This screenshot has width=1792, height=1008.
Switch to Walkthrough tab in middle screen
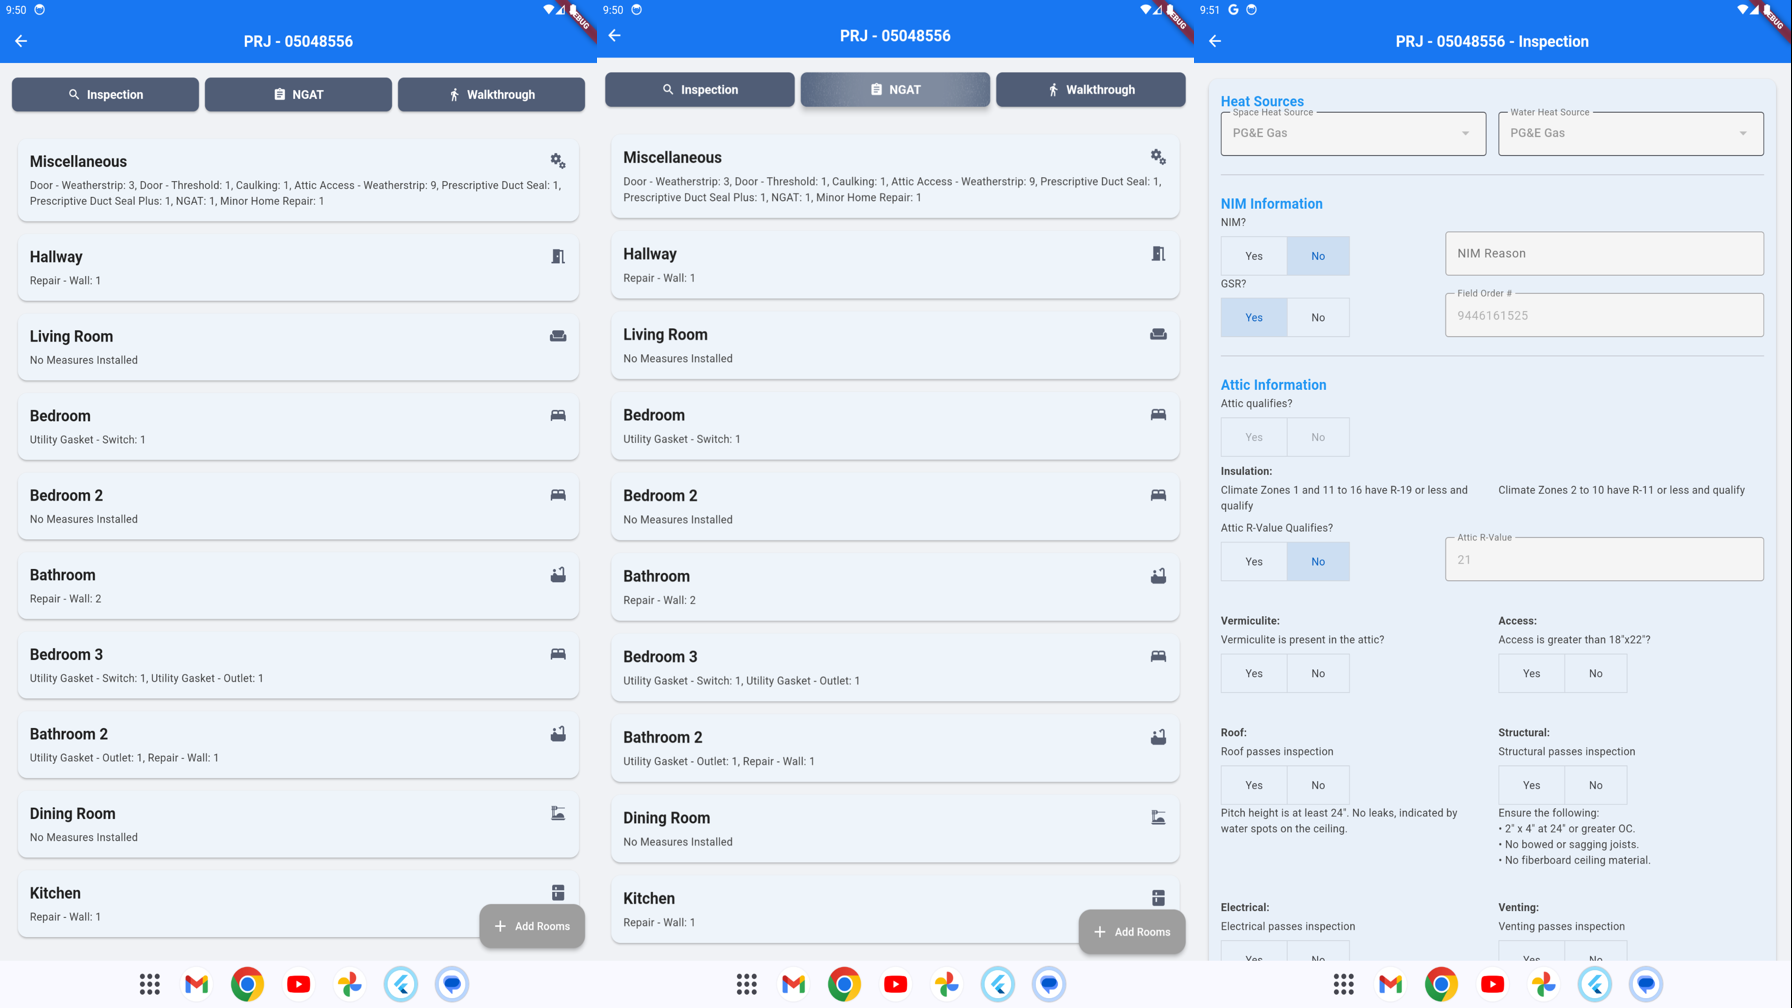1090,89
